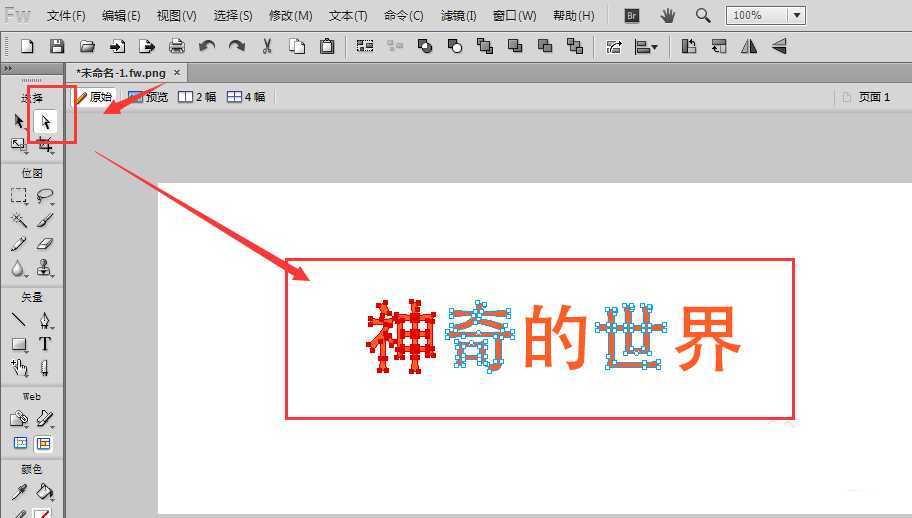Create a new document icon
Viewport: 912px width, 518px height.
click(27, 47)
